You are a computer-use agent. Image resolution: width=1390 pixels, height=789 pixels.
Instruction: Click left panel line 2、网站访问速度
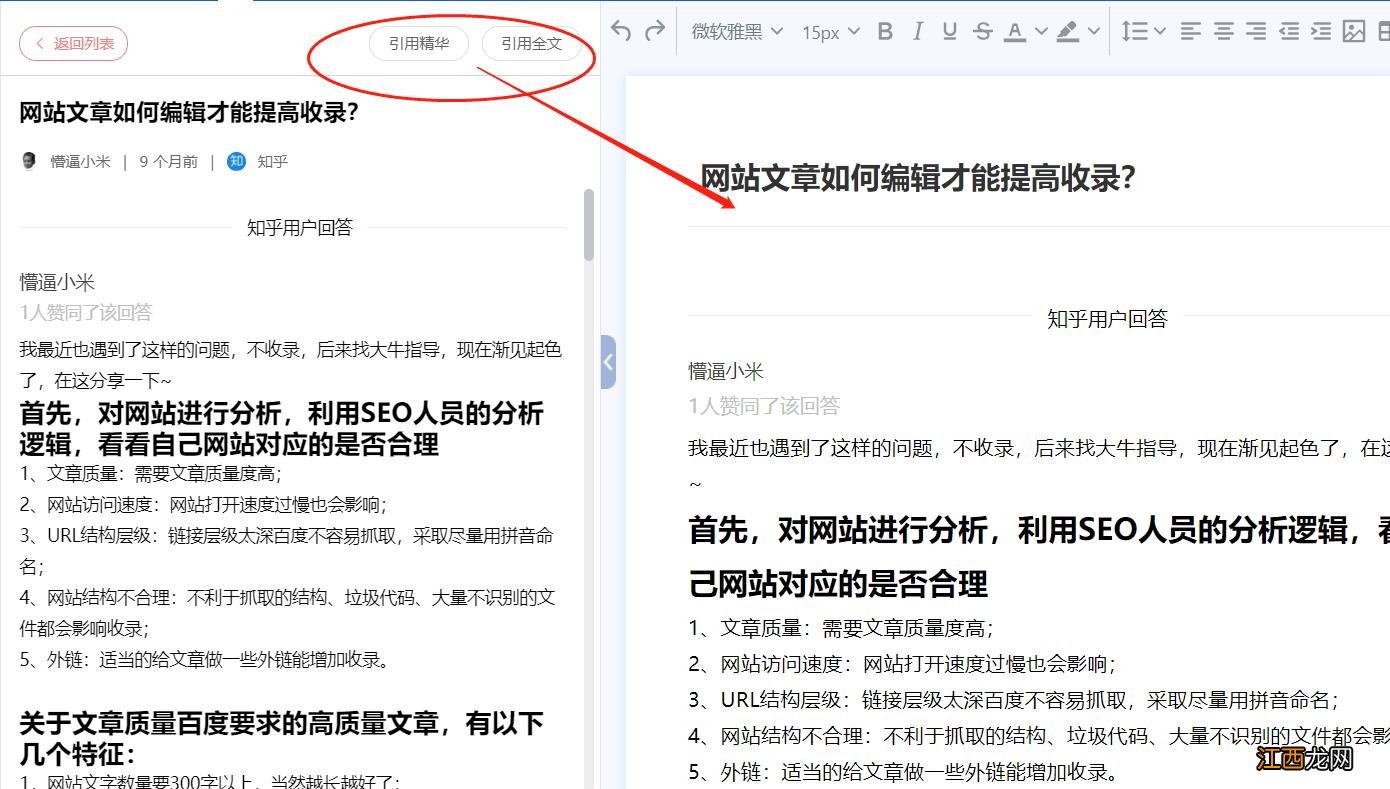(203, 505)
